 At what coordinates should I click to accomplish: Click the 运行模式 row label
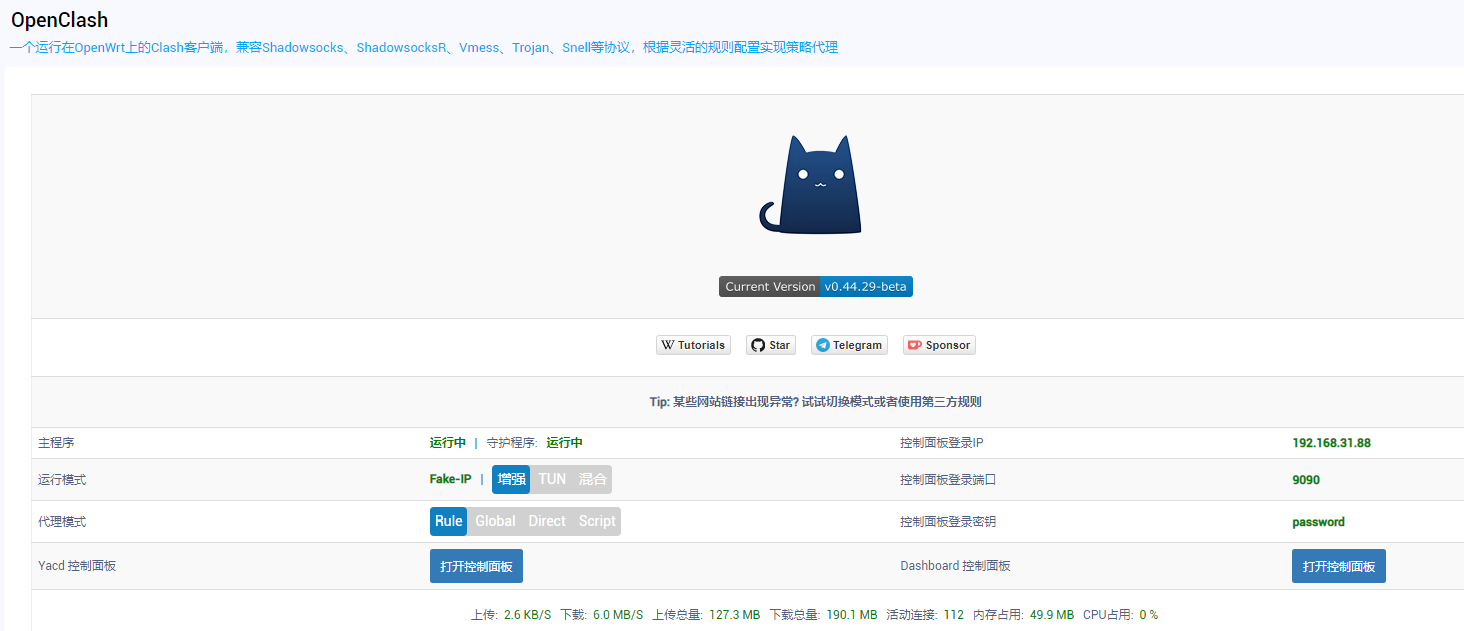[x=62, y=480]
